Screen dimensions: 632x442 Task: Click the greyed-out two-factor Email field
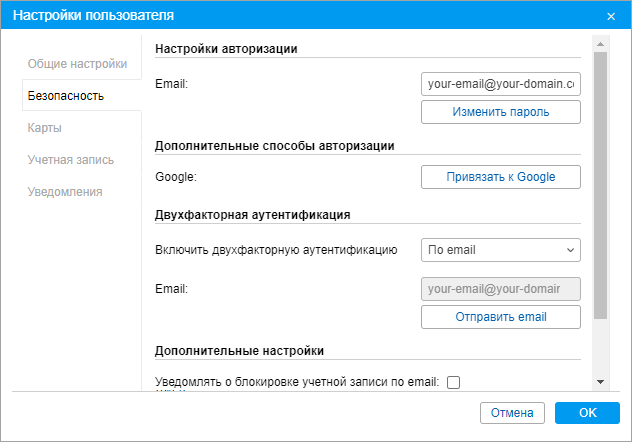point(500,289)
